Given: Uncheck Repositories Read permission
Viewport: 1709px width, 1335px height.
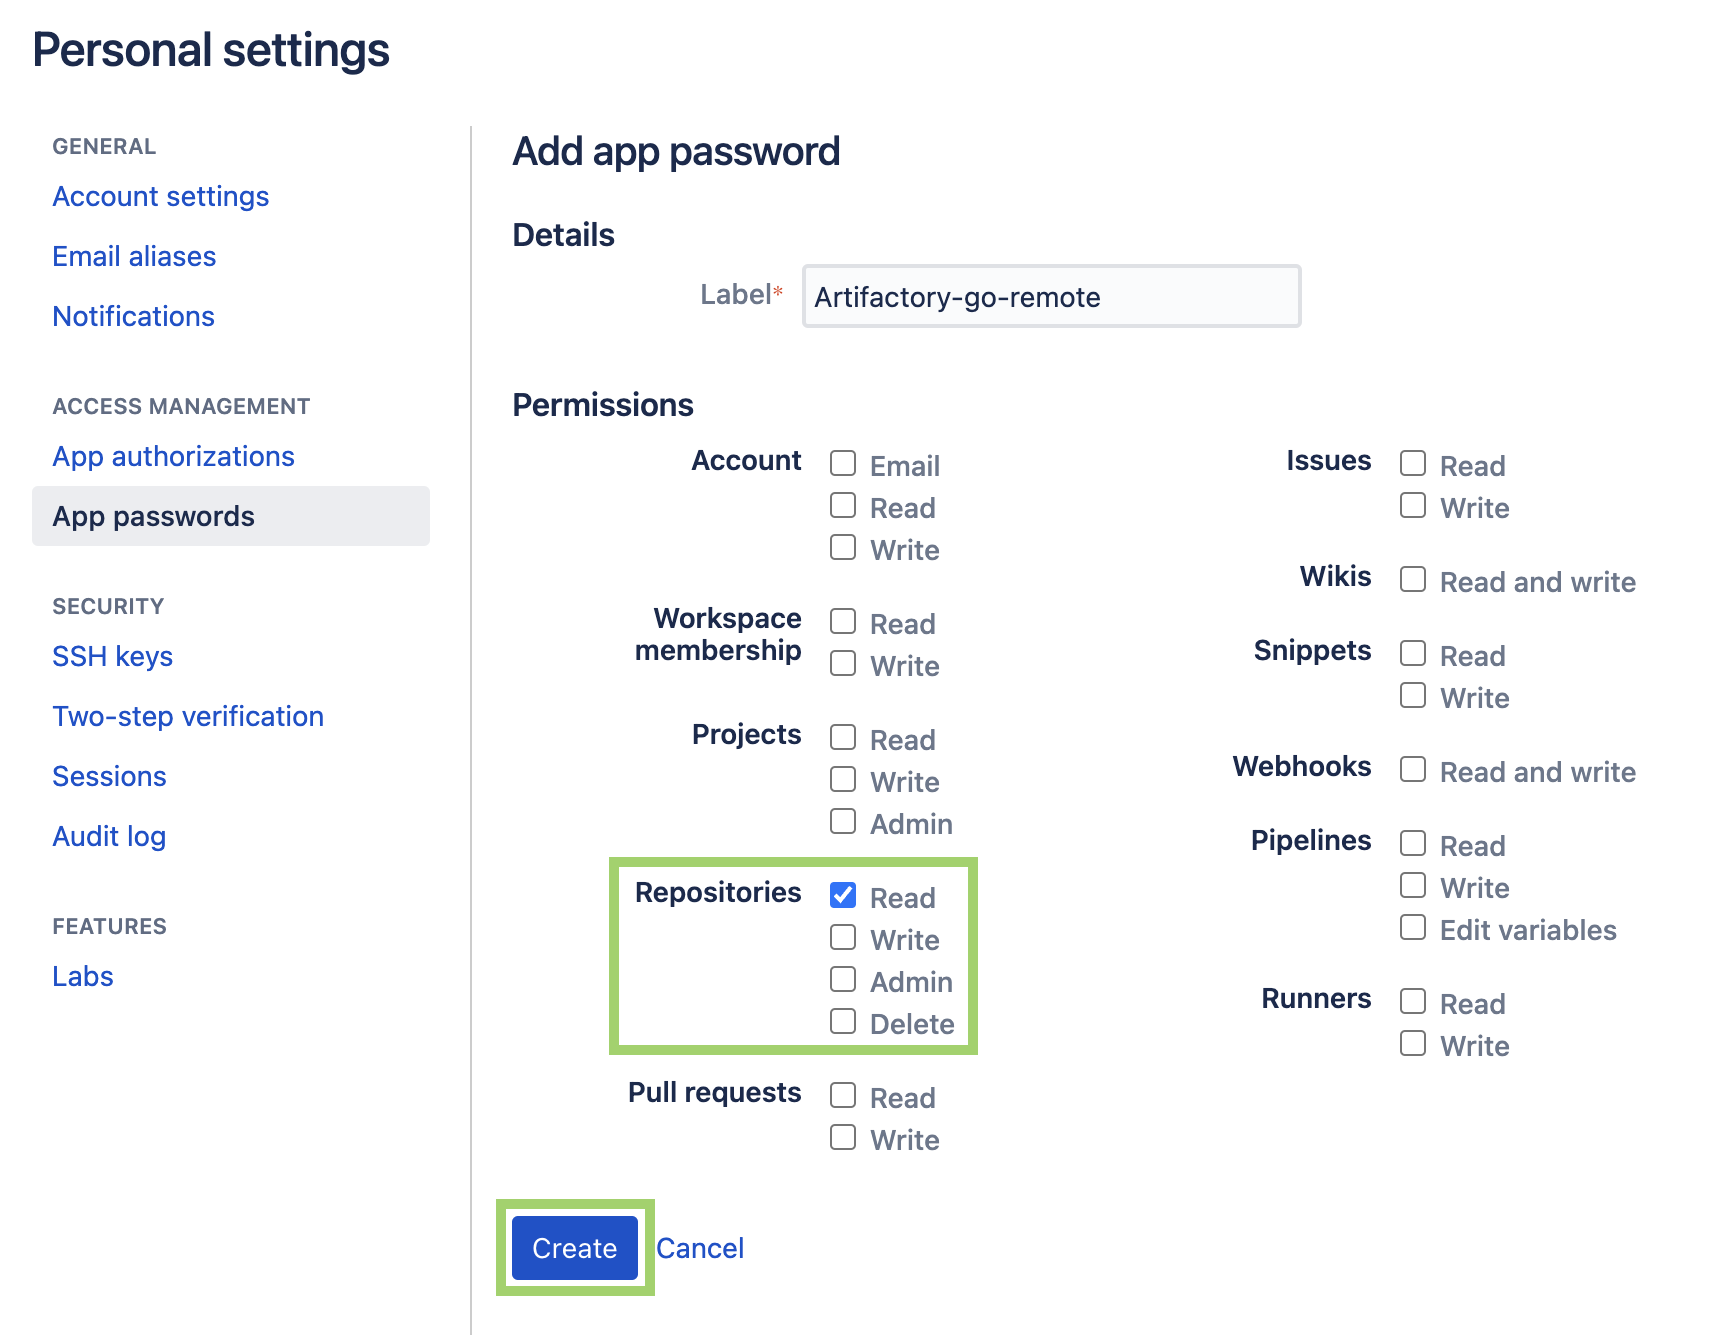Looking at the screenshot, I should click(843, 895).
